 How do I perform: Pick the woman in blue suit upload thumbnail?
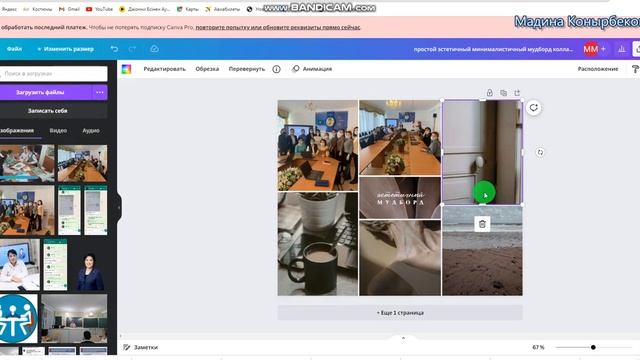[x=90, y=265]
